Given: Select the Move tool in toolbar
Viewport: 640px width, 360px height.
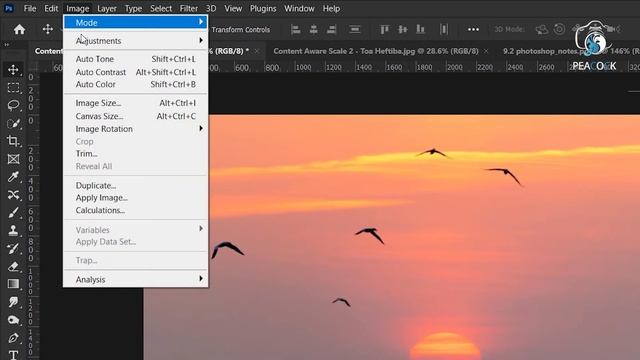Looking at the screenshot, I should (13, 69).
